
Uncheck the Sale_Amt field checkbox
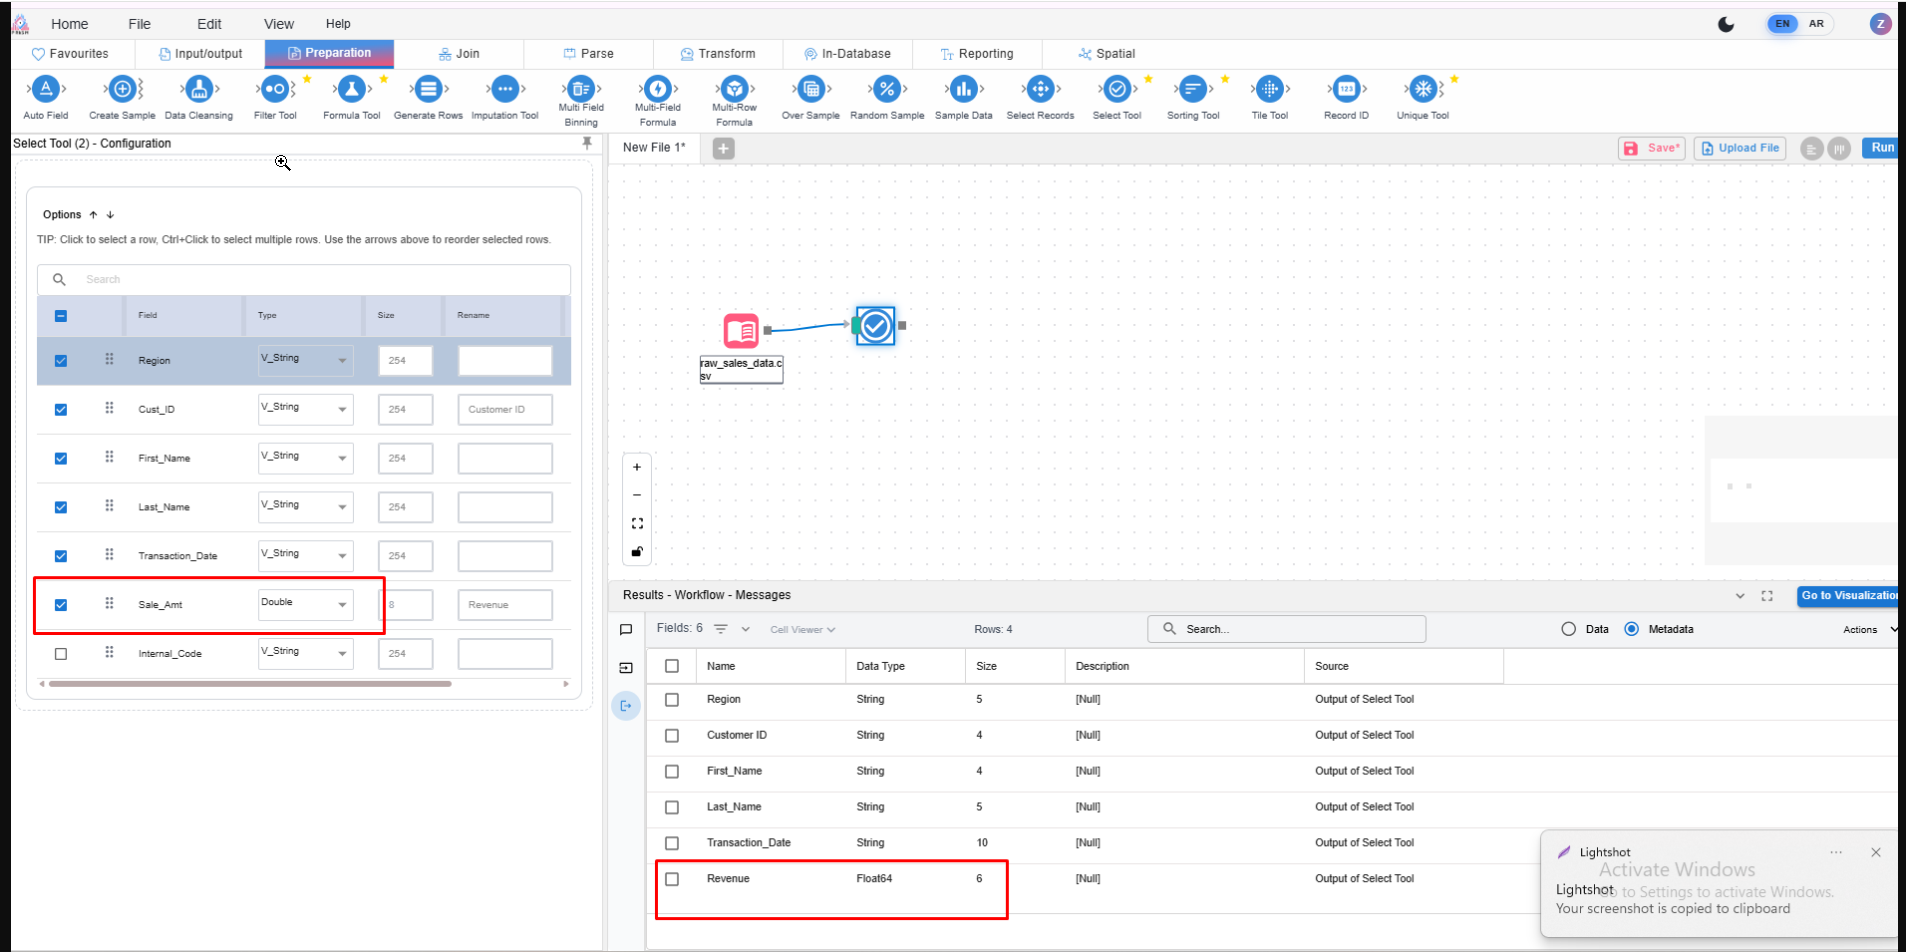click(x=61, y=605)
